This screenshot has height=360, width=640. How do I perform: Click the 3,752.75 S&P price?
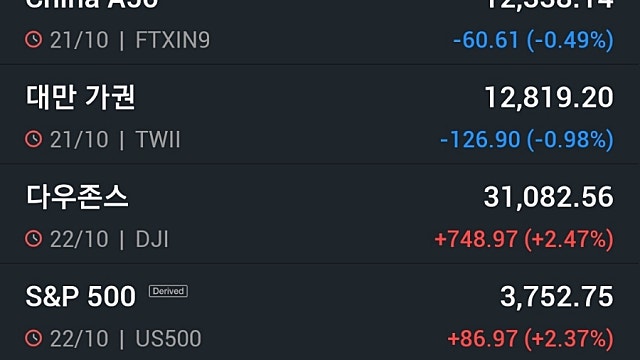(x=557, y=297)
